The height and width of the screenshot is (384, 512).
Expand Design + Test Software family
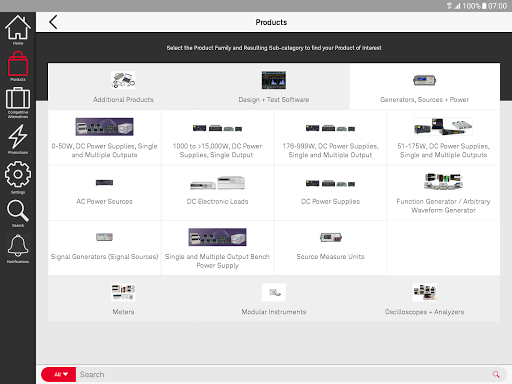tap(274, 86)
